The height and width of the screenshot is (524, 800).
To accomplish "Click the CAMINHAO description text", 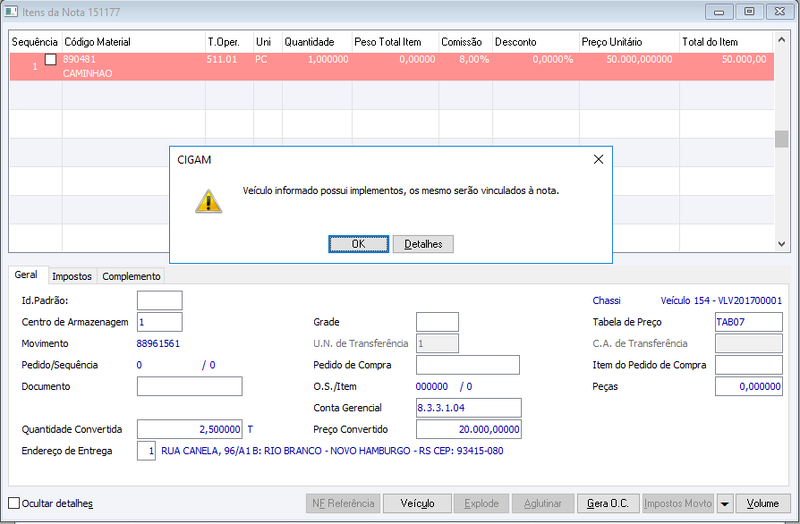I will [x=87, y=73].
